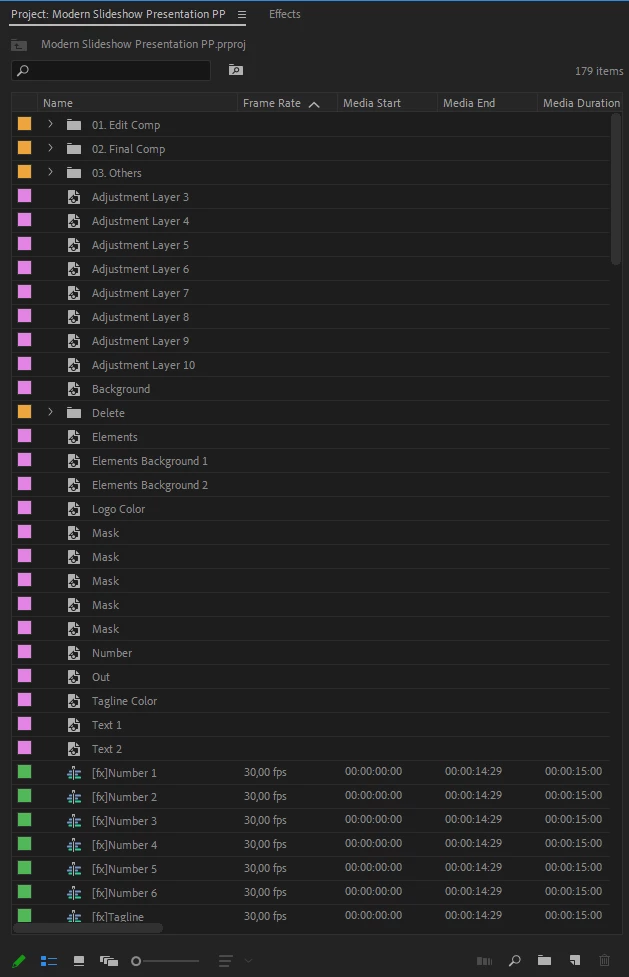Expand the 01. Edit Comp bin
This screenshot has width=629, height=977.
tap(50, 124)
